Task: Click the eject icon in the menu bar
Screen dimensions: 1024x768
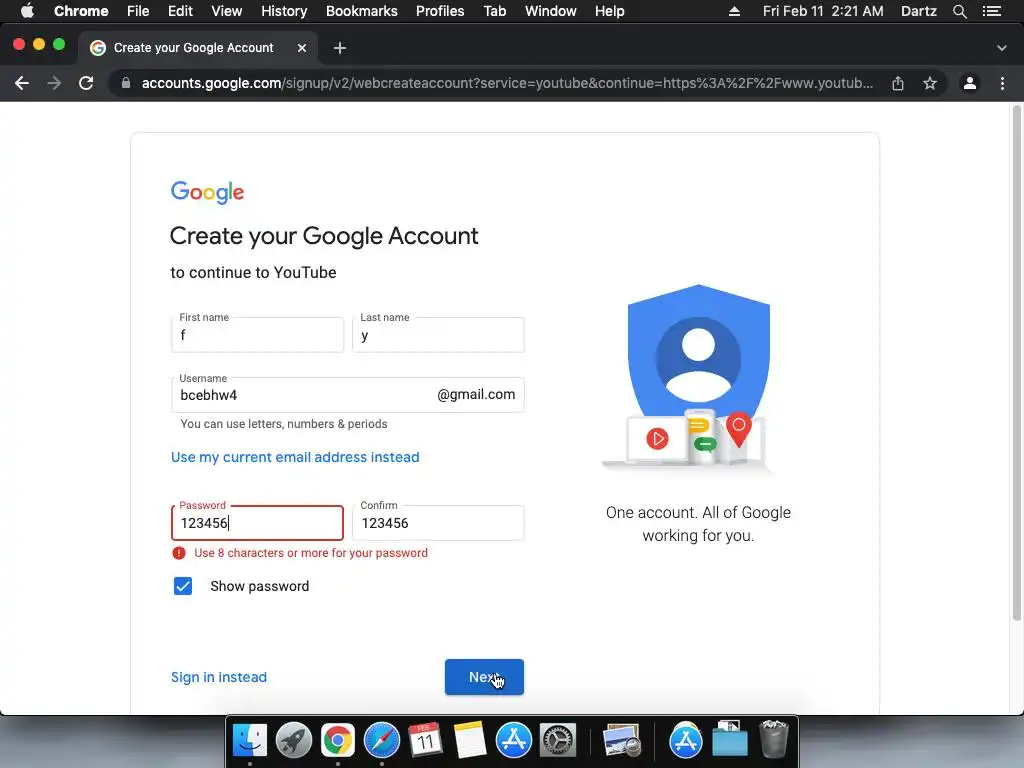Action: coord(734,11)
